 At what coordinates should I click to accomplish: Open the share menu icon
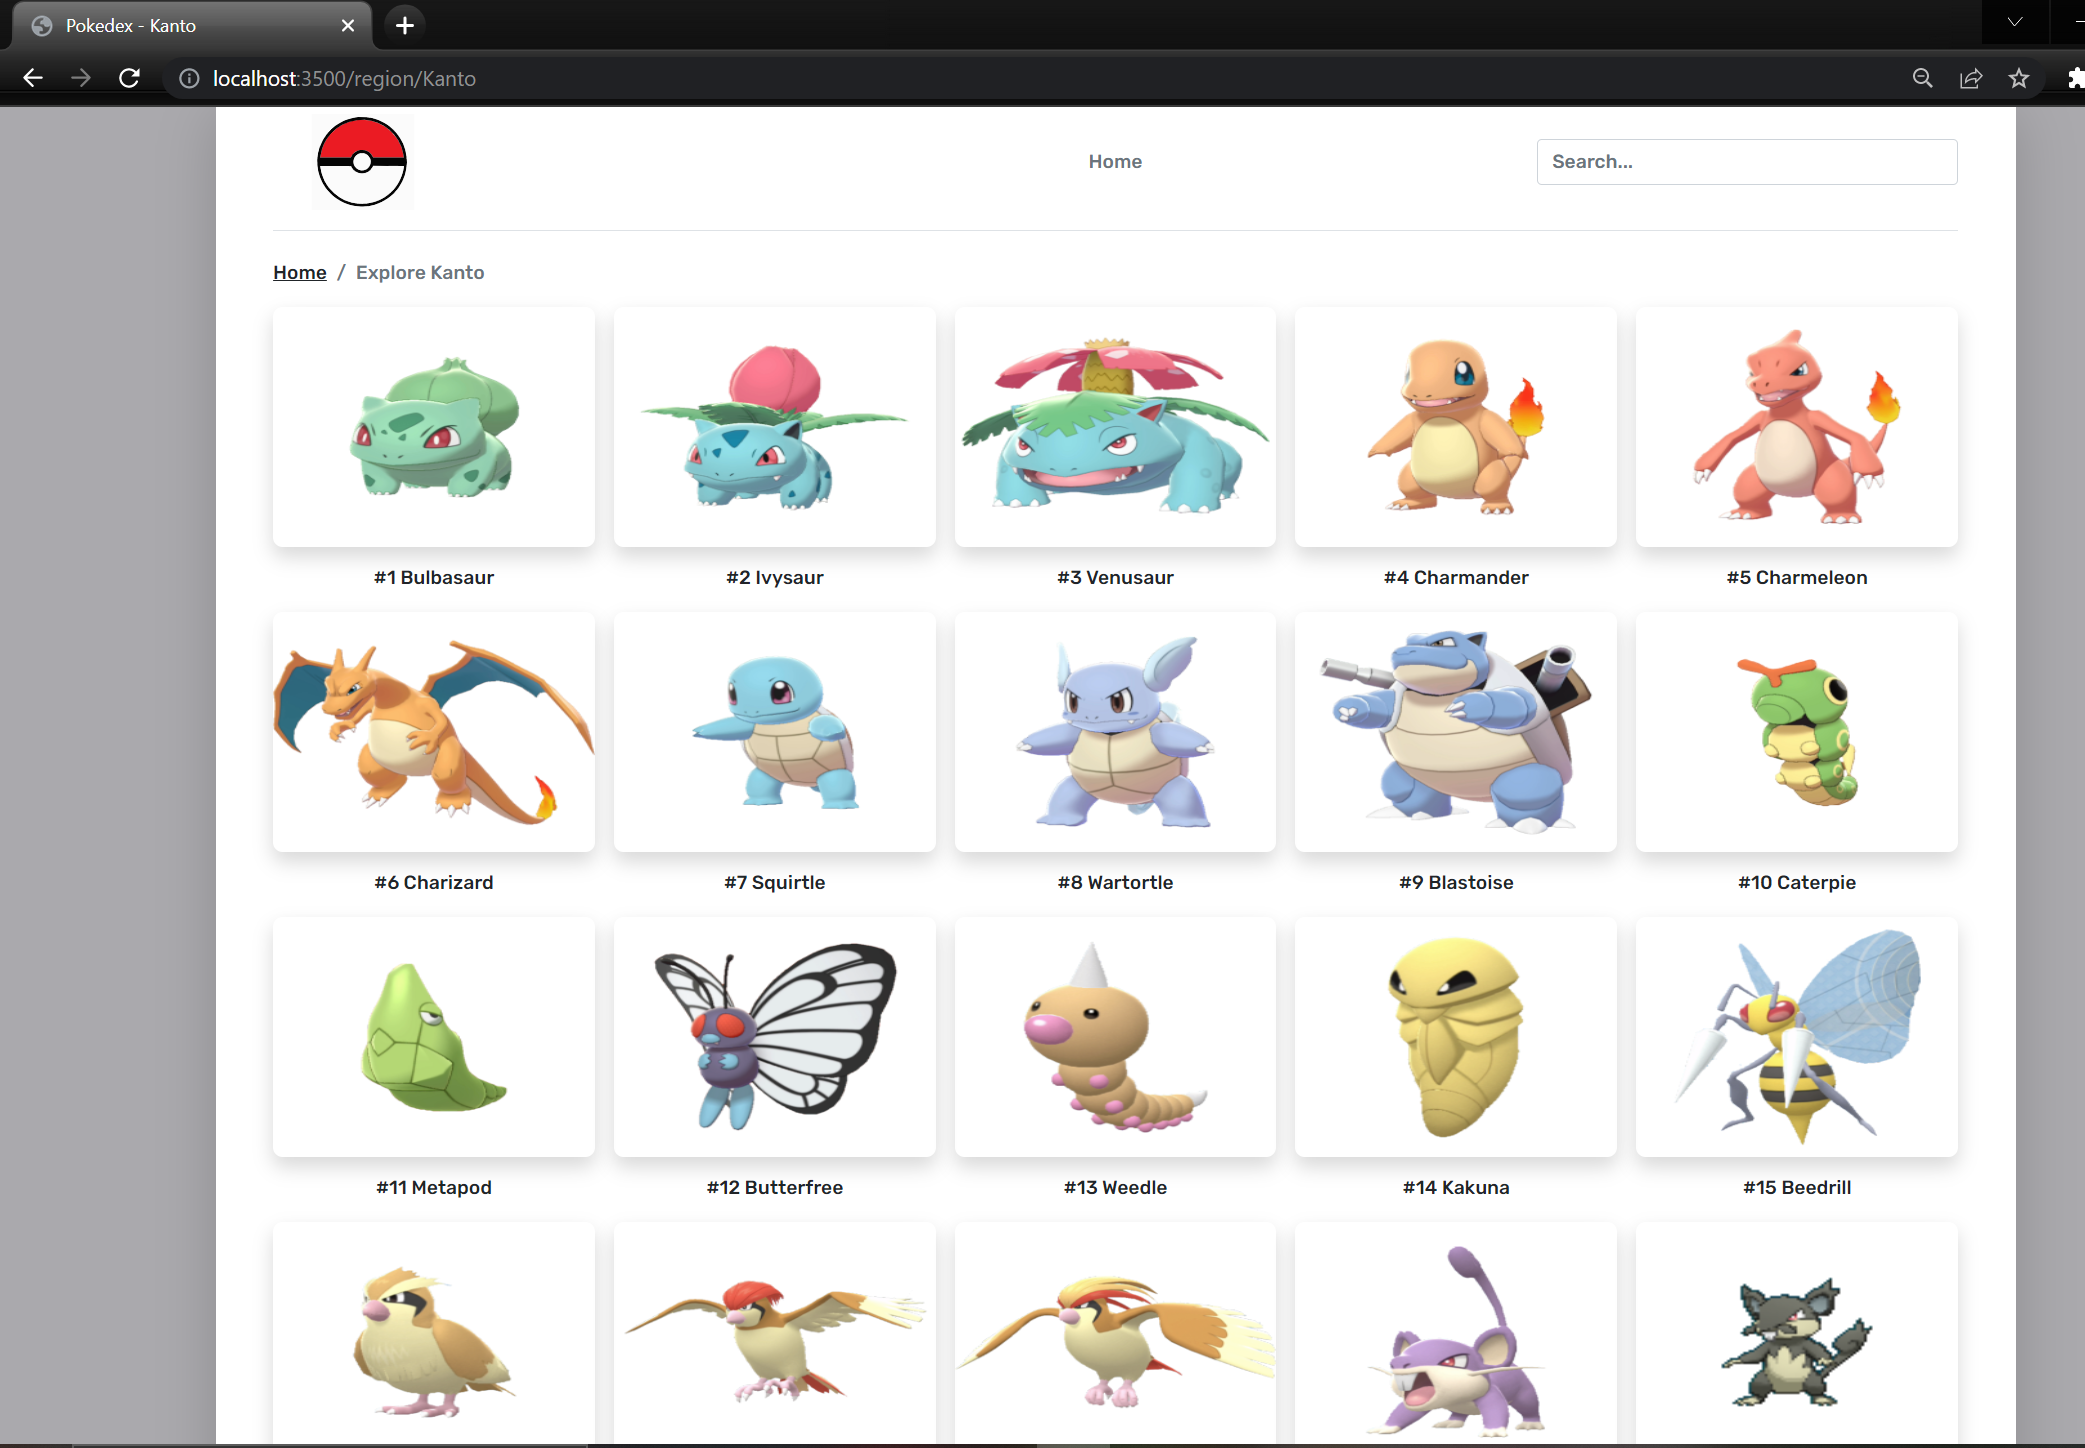(1970, 78)
